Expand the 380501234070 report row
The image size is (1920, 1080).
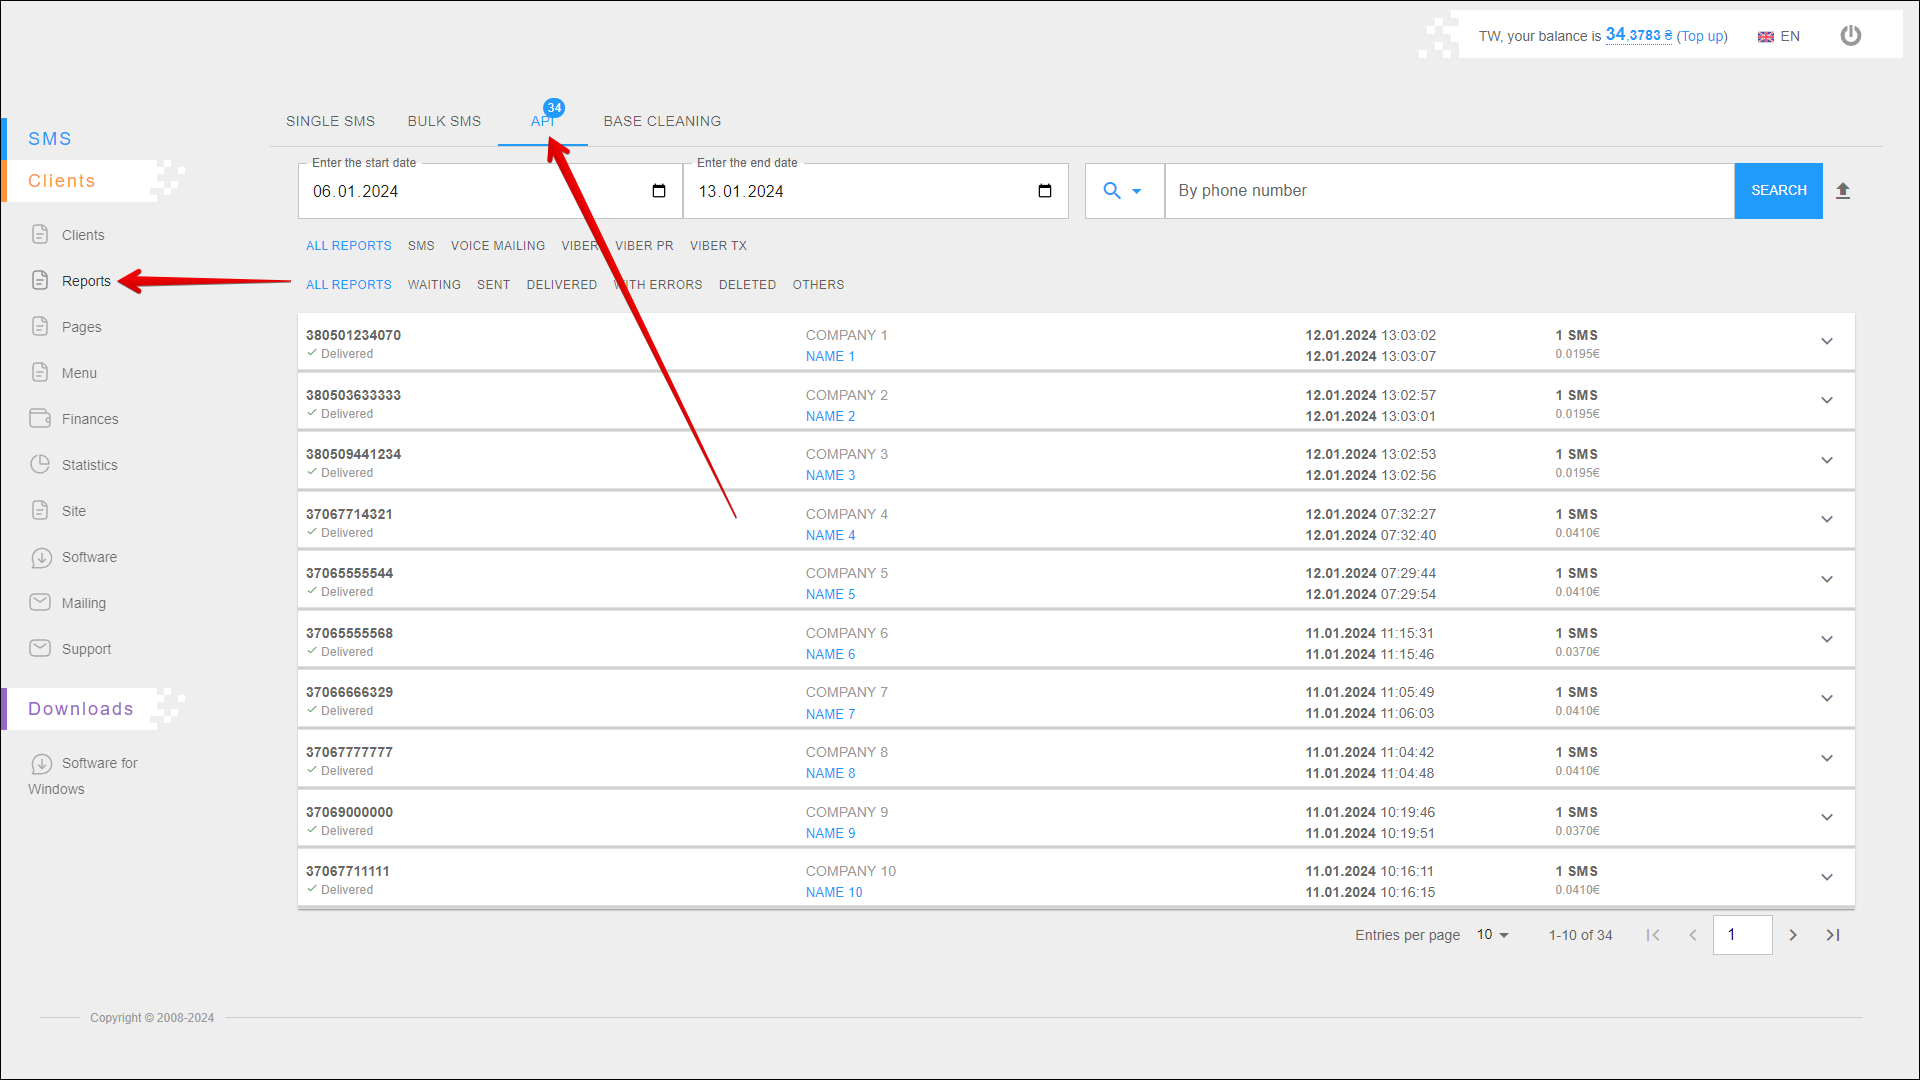pos(1826,342)
